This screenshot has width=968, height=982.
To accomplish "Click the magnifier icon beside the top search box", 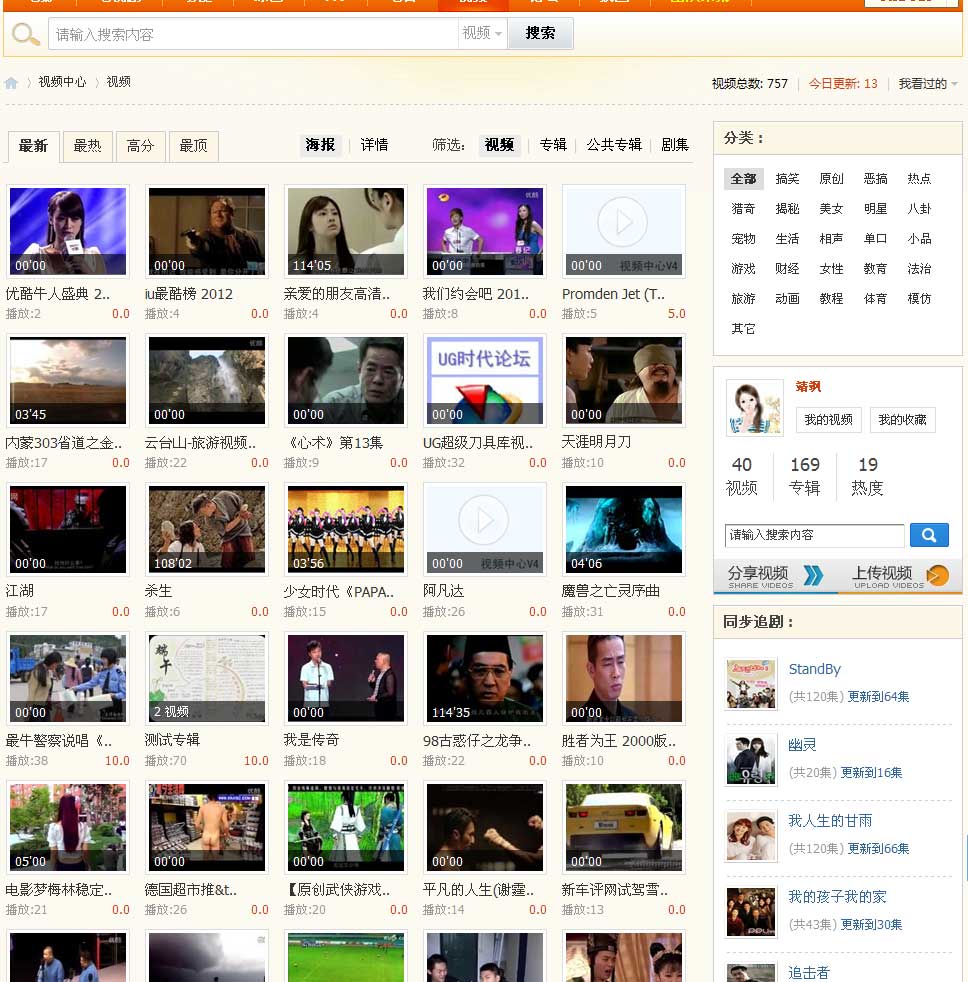I will [26, 34].
